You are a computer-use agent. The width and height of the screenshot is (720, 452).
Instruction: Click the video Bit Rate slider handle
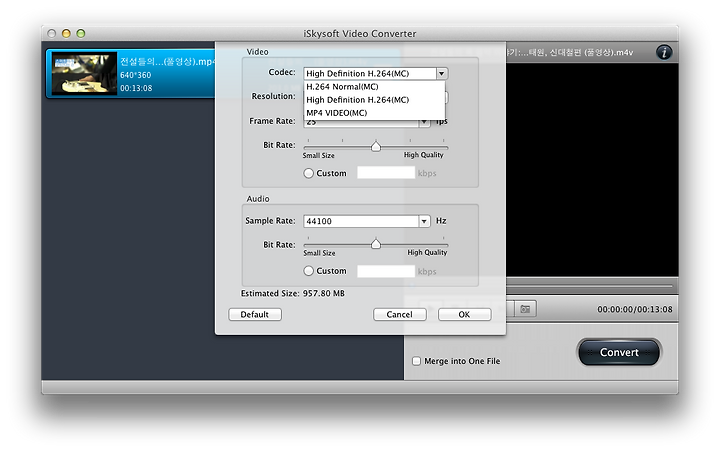coord(376,147)
